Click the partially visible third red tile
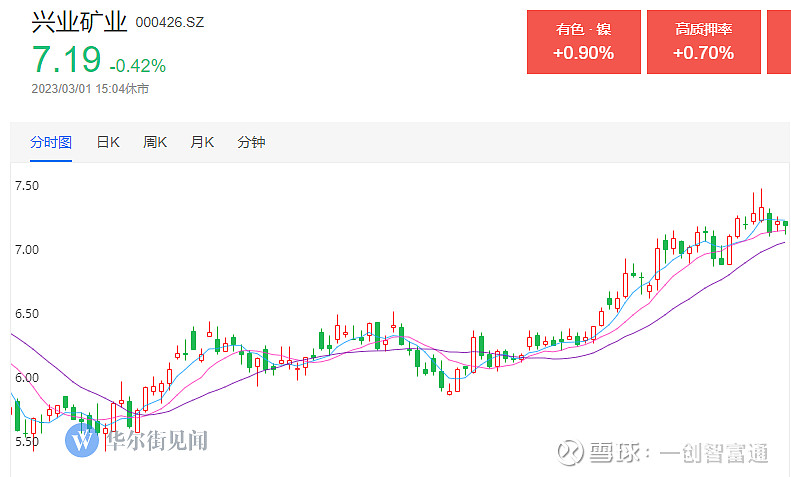The width and height of the screenshot is (791, 477). coord(779,42)
